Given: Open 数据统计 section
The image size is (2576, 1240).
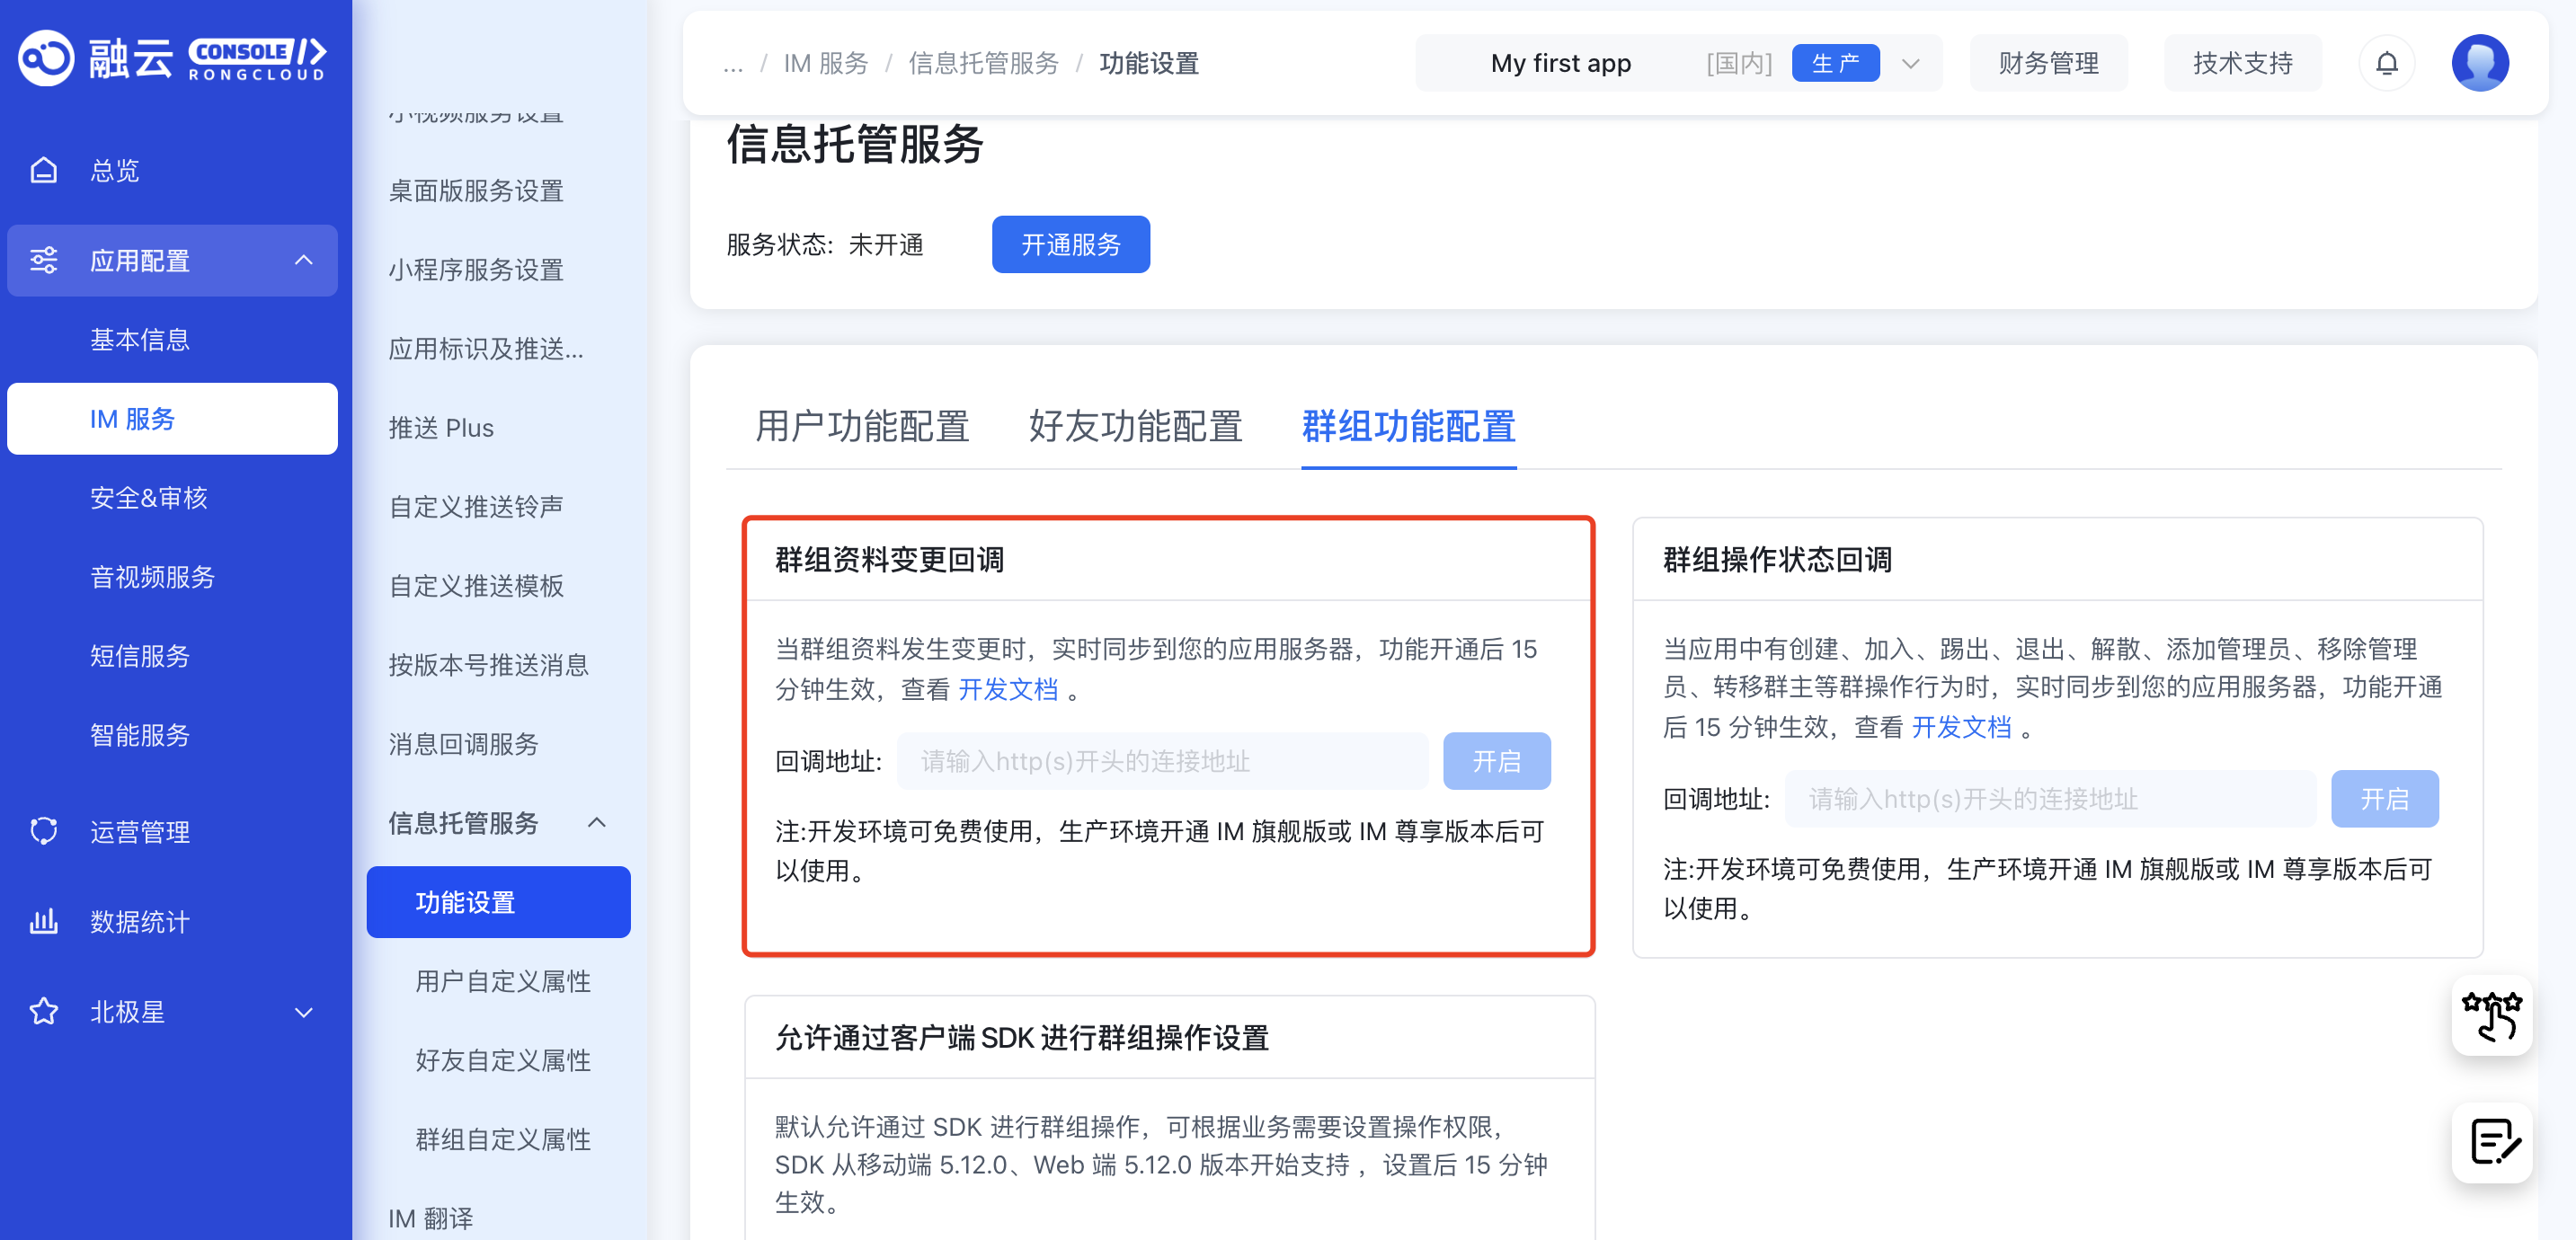Looking at the screenshot, I should (172, 921).
